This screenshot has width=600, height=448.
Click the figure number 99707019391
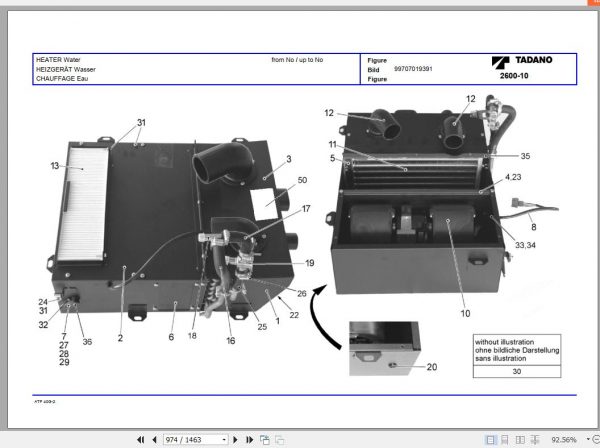[413, 69]
